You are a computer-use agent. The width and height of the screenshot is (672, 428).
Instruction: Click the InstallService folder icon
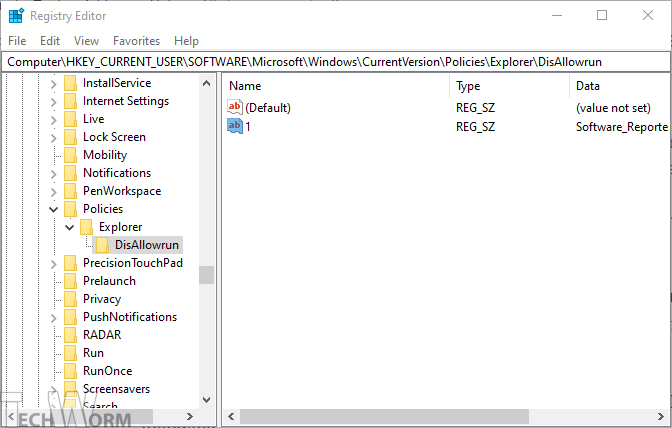point(70,83)
